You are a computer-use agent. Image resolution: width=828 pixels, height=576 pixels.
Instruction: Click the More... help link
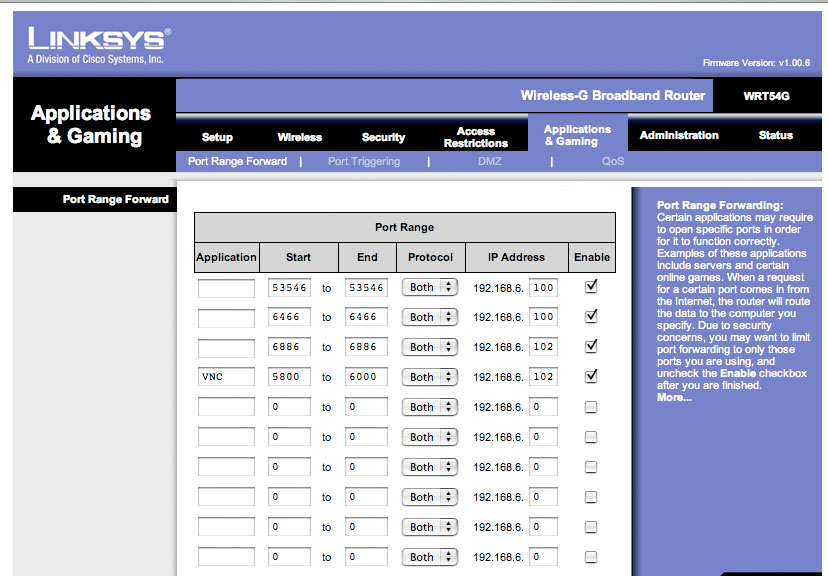click(x=673, y=397)
